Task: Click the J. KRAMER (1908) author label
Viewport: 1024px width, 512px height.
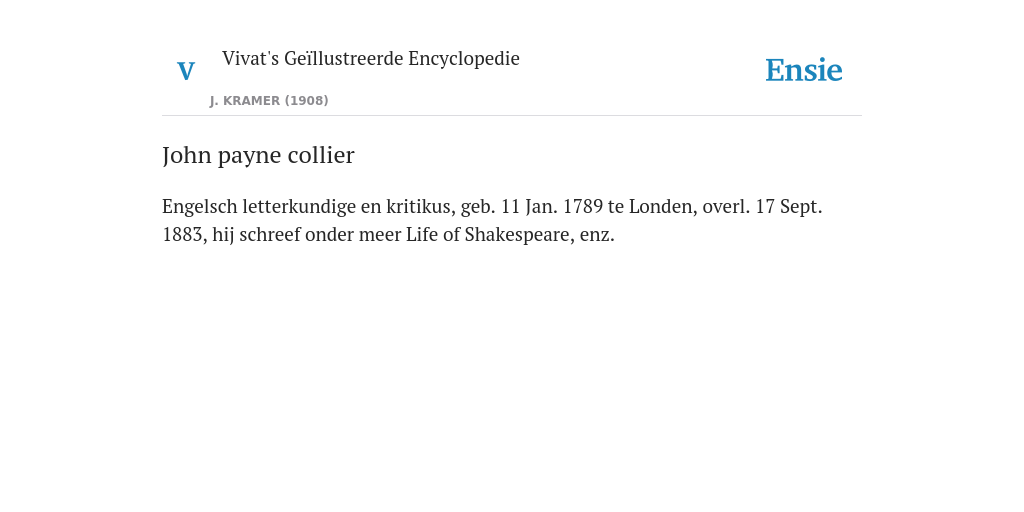Action: 269,101
